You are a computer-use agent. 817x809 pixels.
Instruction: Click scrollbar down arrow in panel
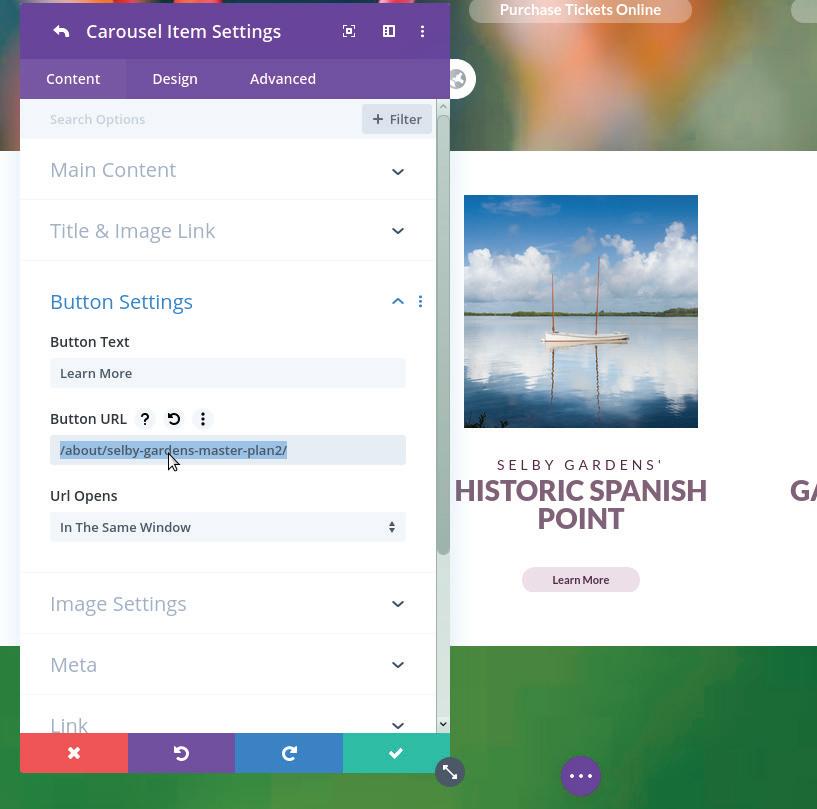443,724
